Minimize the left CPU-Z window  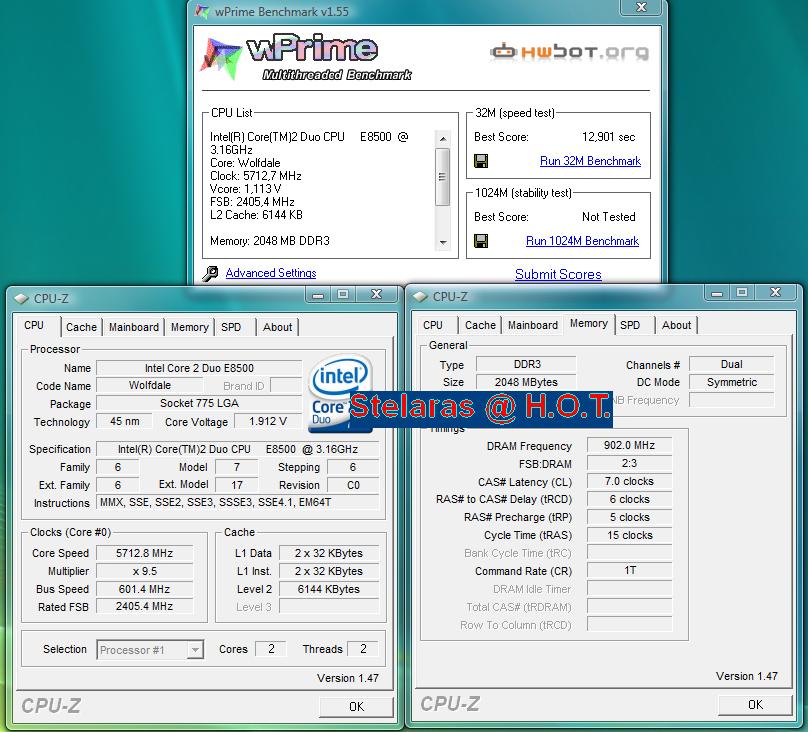coord(318,295)
